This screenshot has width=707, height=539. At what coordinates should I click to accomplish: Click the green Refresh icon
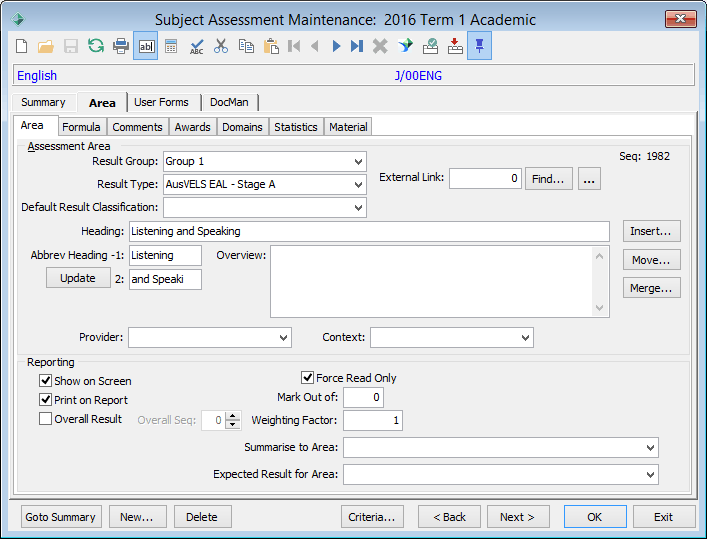pos(96,46)
